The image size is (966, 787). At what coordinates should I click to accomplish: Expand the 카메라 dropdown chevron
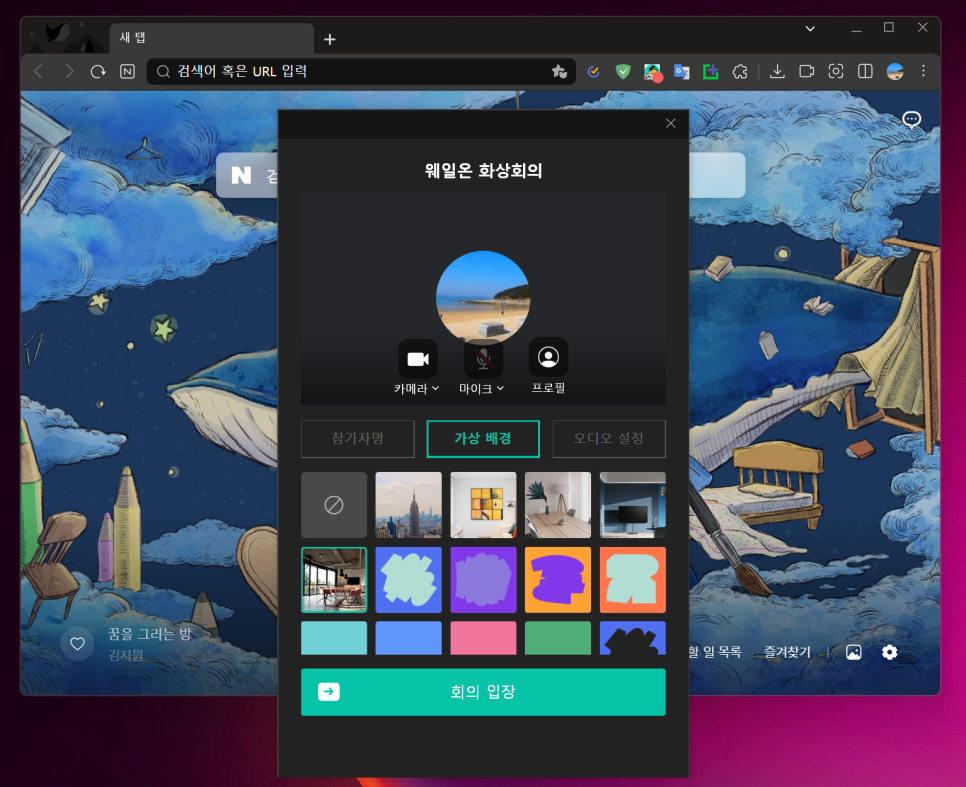436,388
